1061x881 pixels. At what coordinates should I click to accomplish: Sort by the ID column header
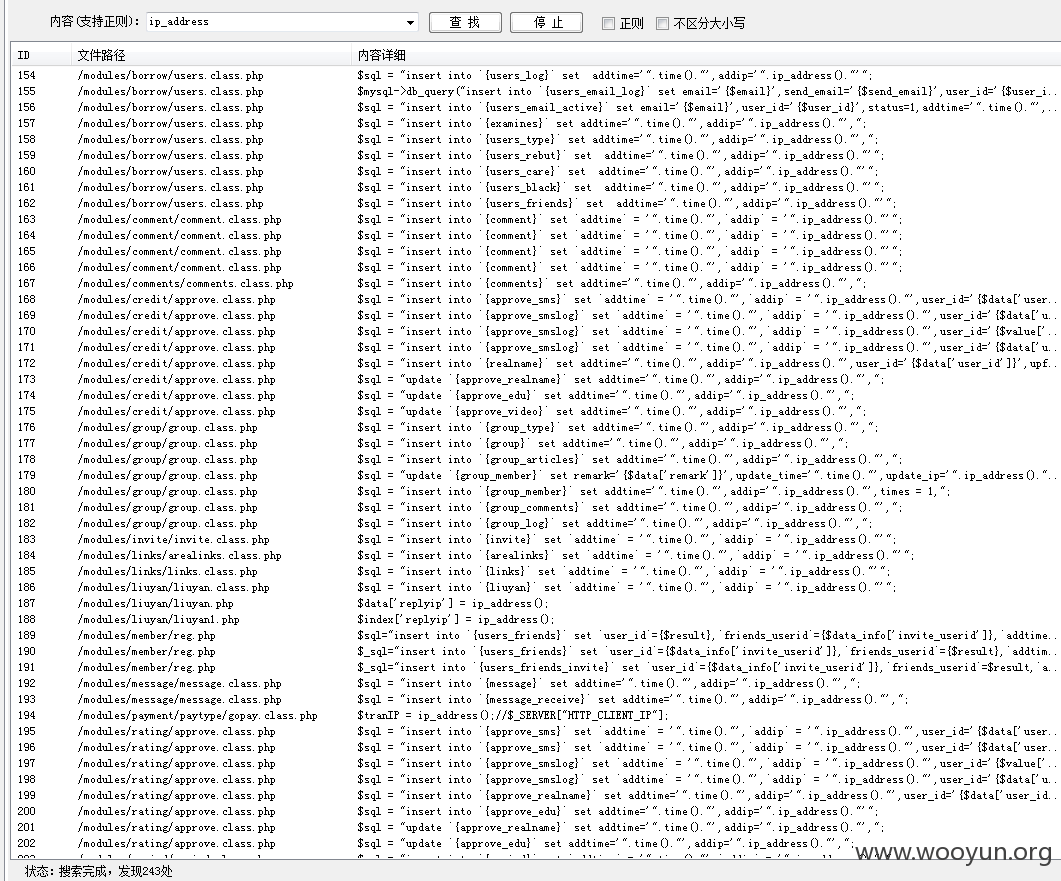41,55
